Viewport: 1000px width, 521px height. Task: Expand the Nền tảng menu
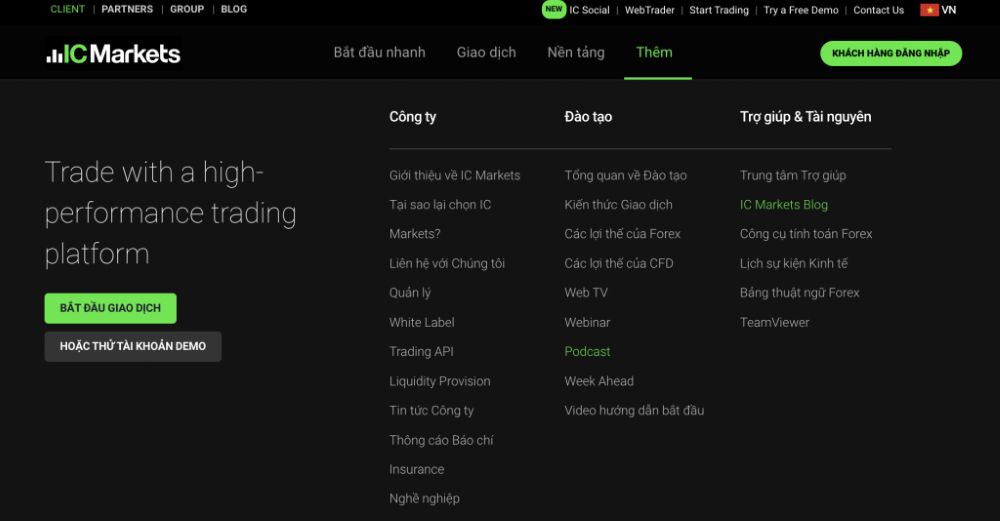pyautogui.click(x=576, y=52)
